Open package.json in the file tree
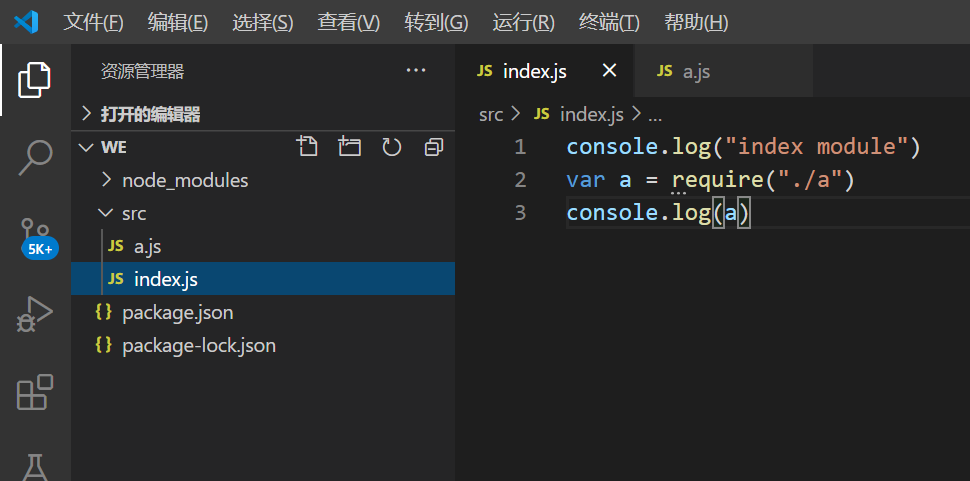 (x=177, y=312)
